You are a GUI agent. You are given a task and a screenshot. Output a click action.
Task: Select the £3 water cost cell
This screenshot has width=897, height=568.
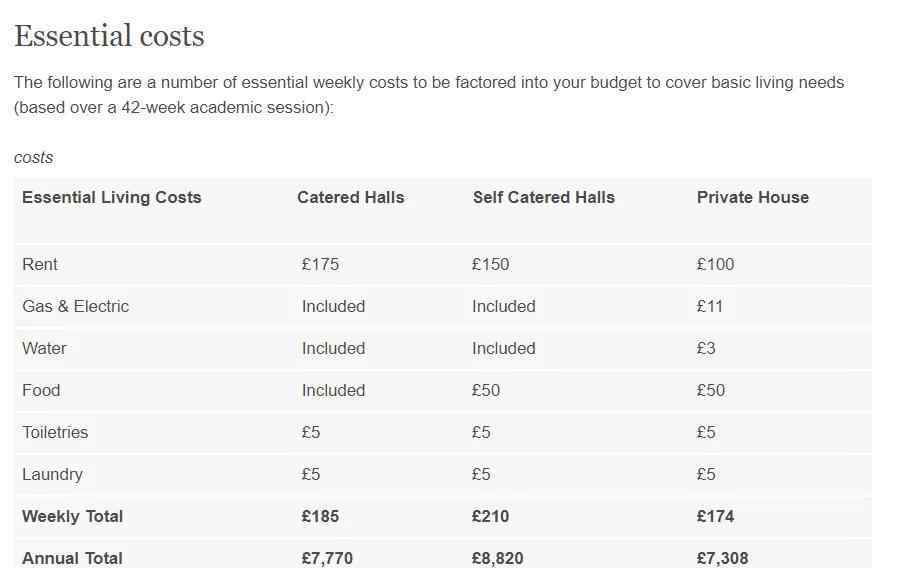coord(706,348)
